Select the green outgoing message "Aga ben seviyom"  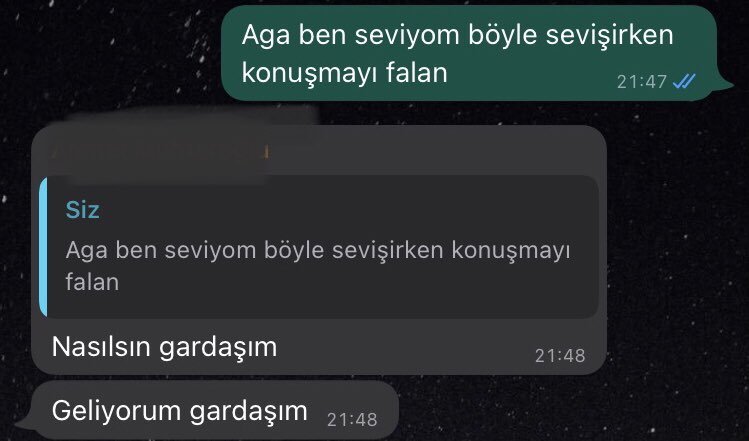pyautogui.click(x=470, y=53)
